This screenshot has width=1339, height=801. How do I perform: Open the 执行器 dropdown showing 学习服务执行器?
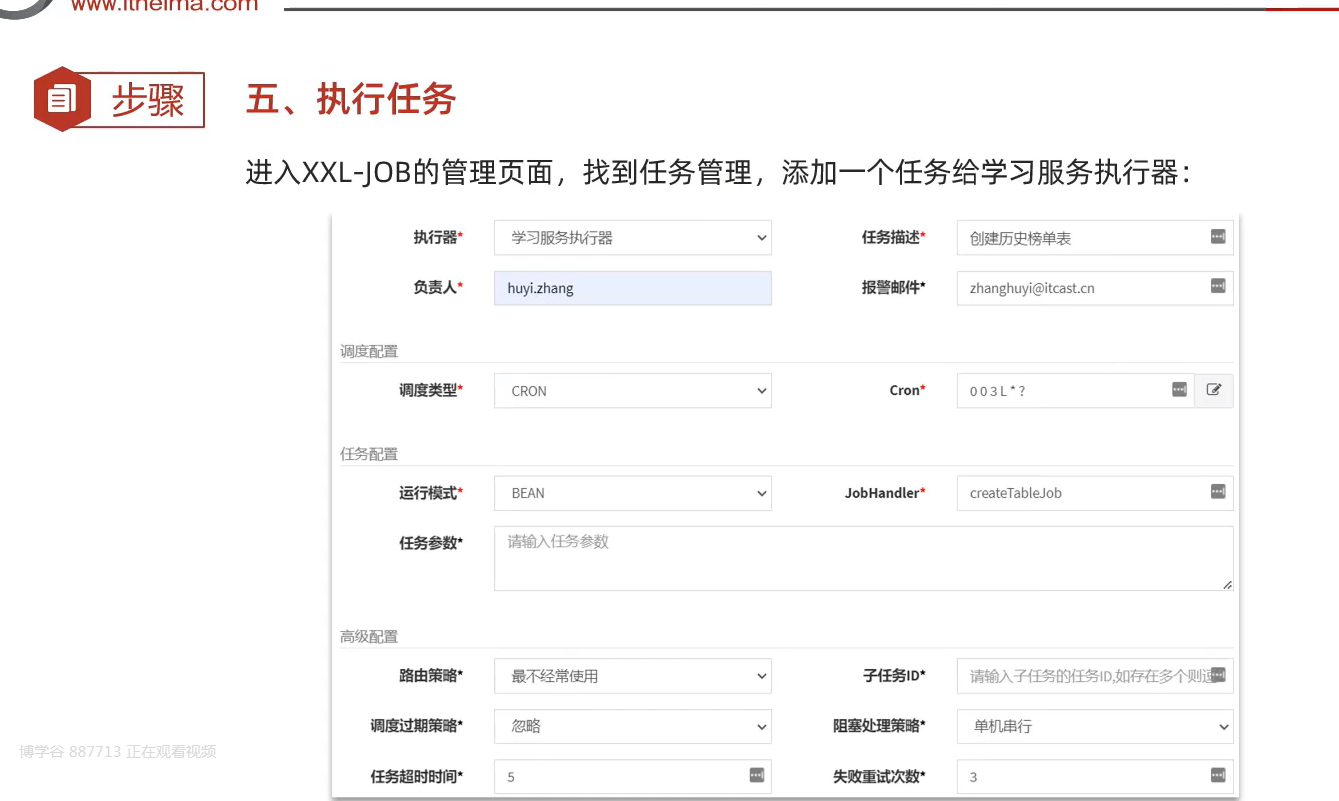click(633, 238)
